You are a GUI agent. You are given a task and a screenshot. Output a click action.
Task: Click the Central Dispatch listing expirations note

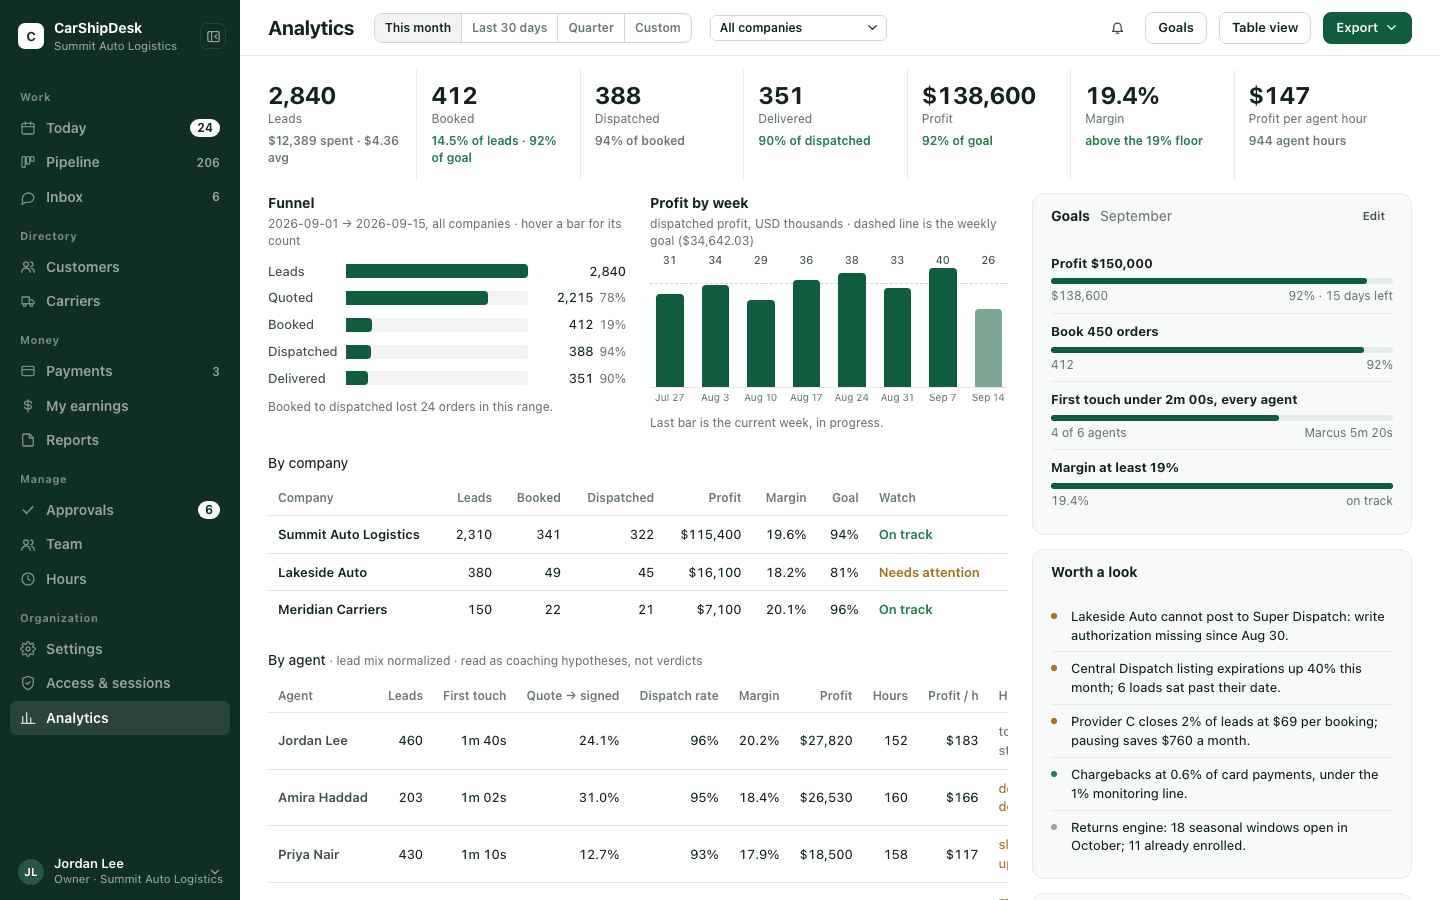tap(1222, 678)
